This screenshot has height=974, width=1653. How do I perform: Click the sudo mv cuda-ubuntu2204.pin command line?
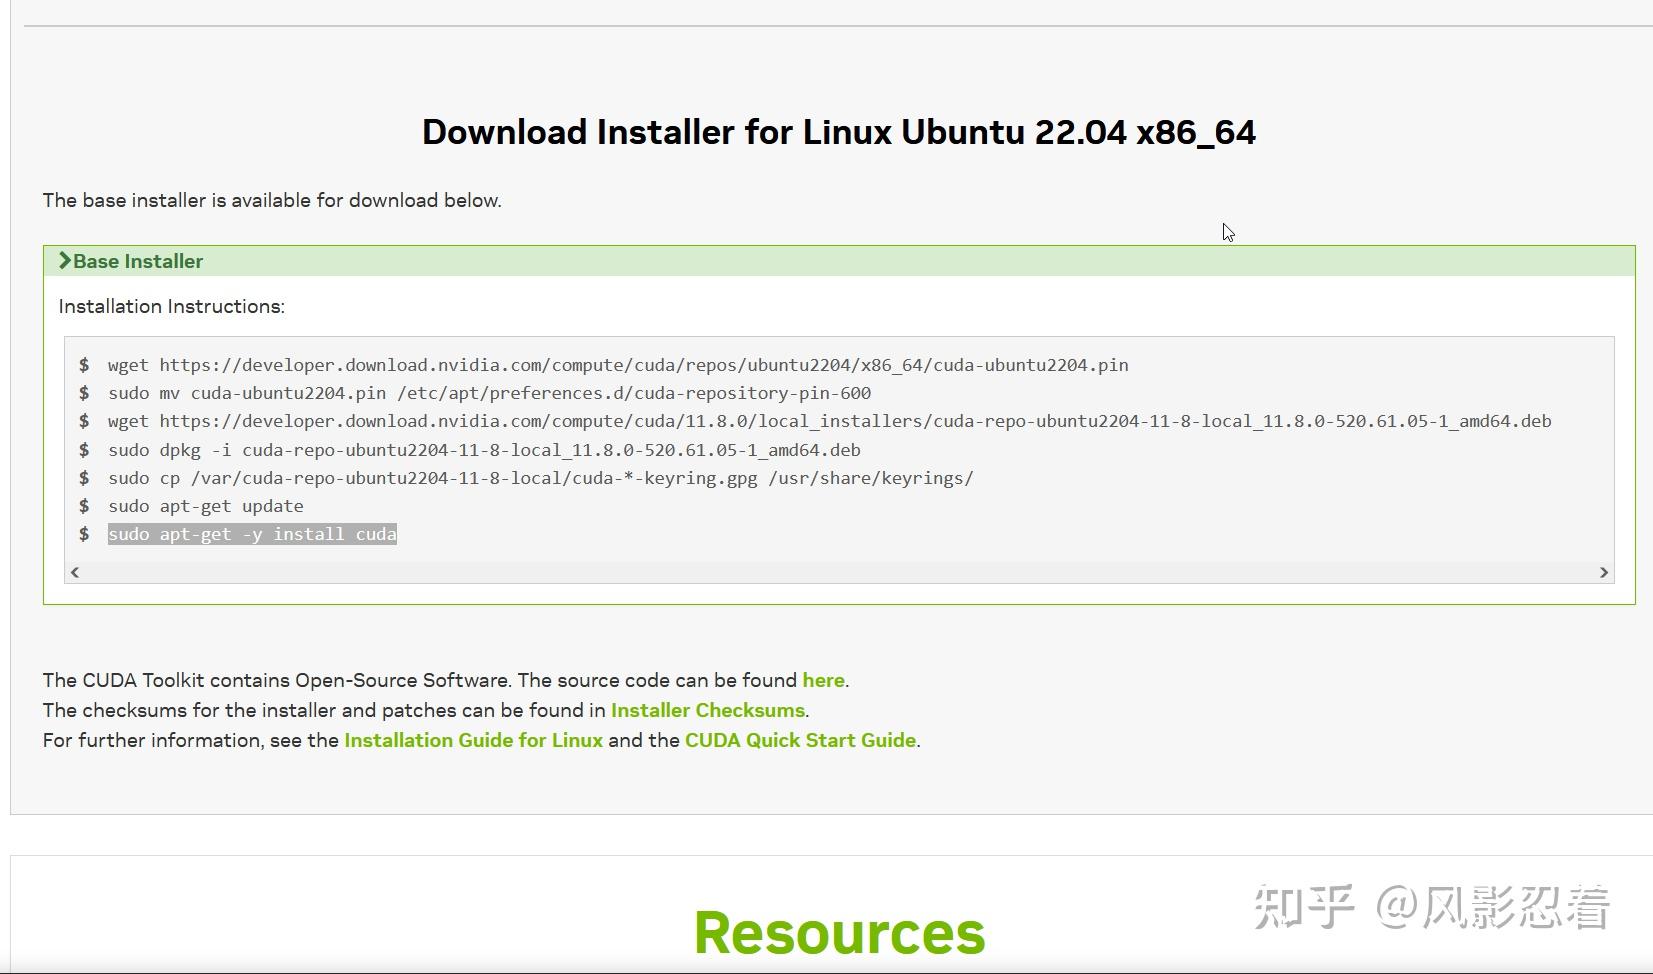click(x=489, y=393)
